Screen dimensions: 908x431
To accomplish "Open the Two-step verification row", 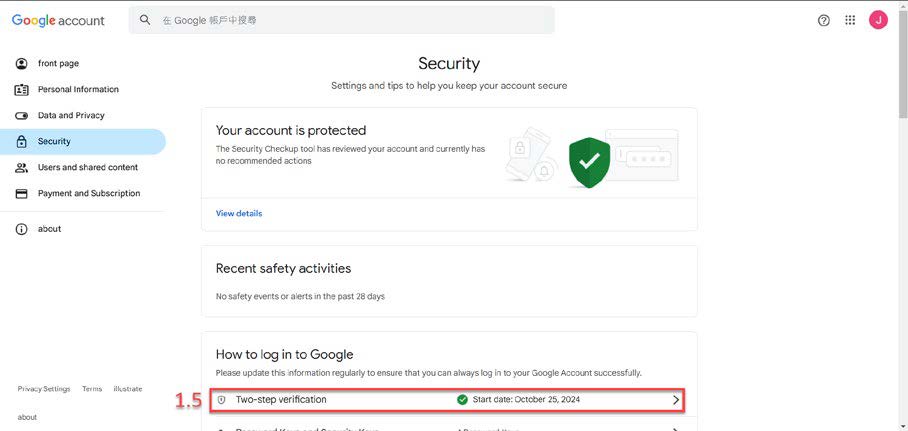I will (446, 400).
